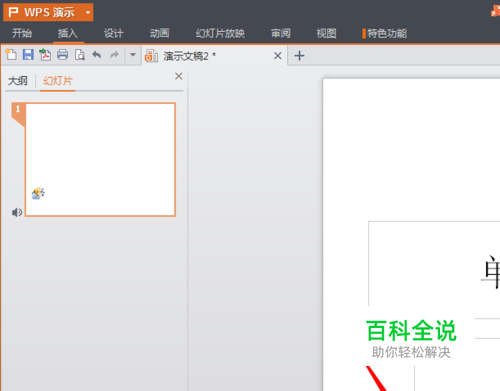Select slide 1 thumbnail

click(100, 159)
